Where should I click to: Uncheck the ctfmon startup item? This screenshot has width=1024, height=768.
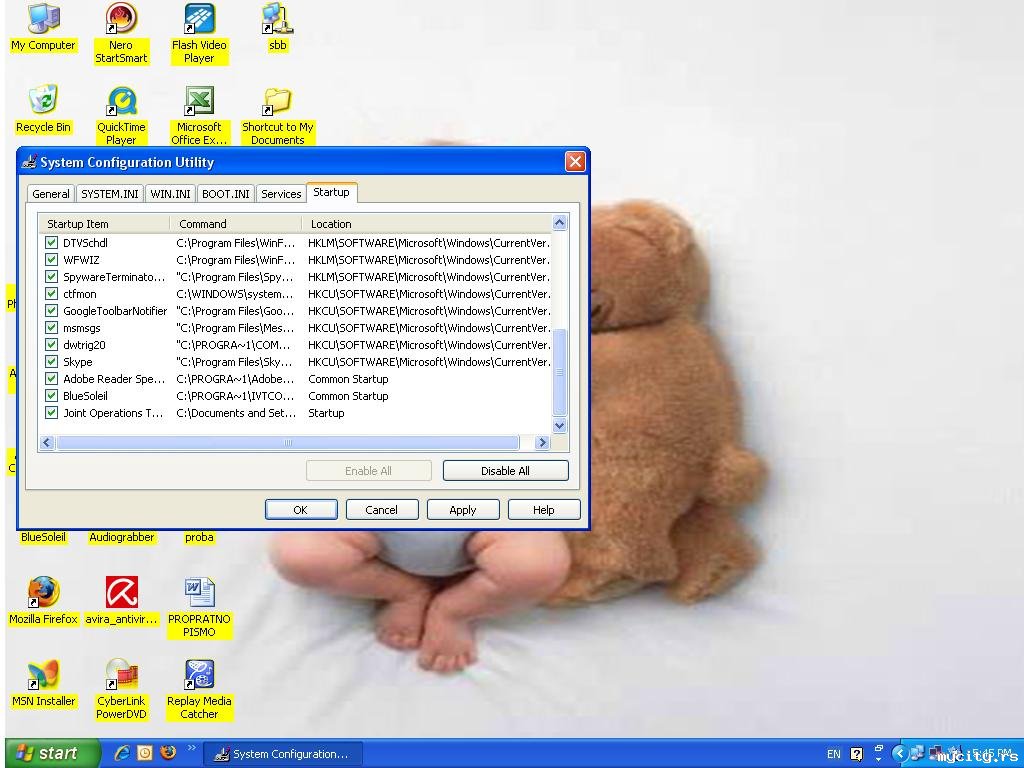[51, 293]
